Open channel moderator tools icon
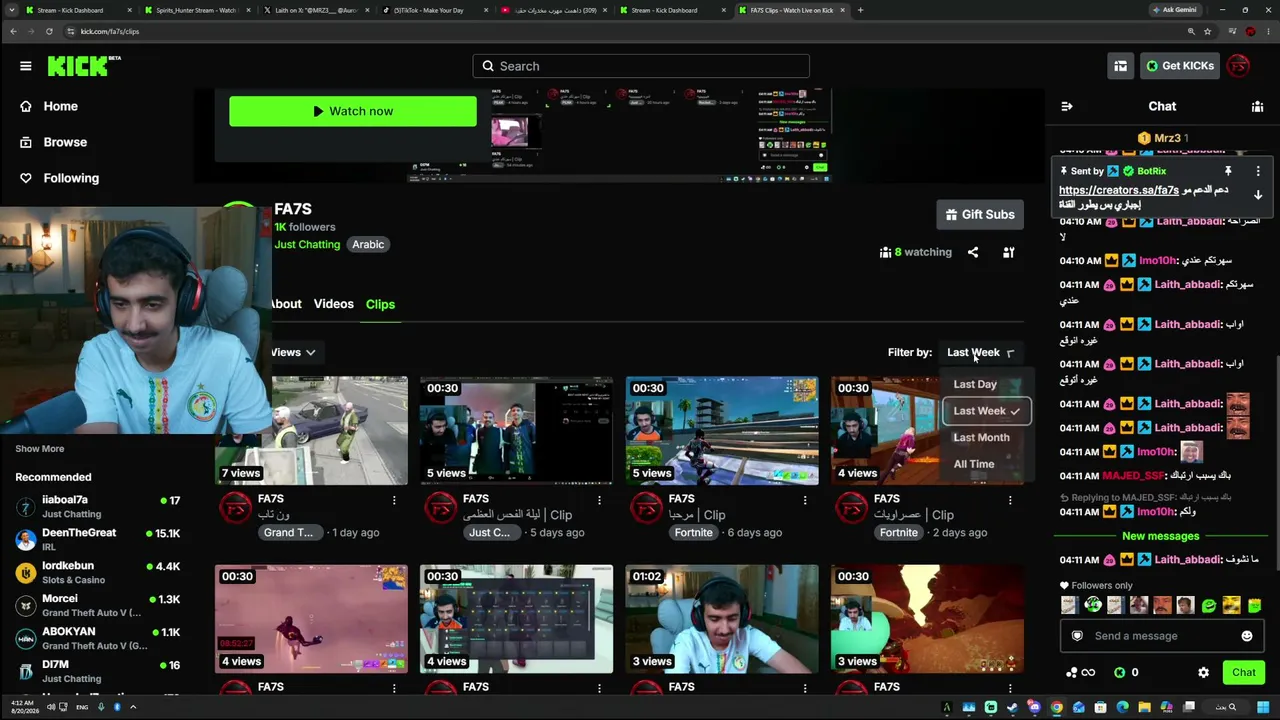The image size is (1280, 720). pyautogui.click(x=1008, y=252)
